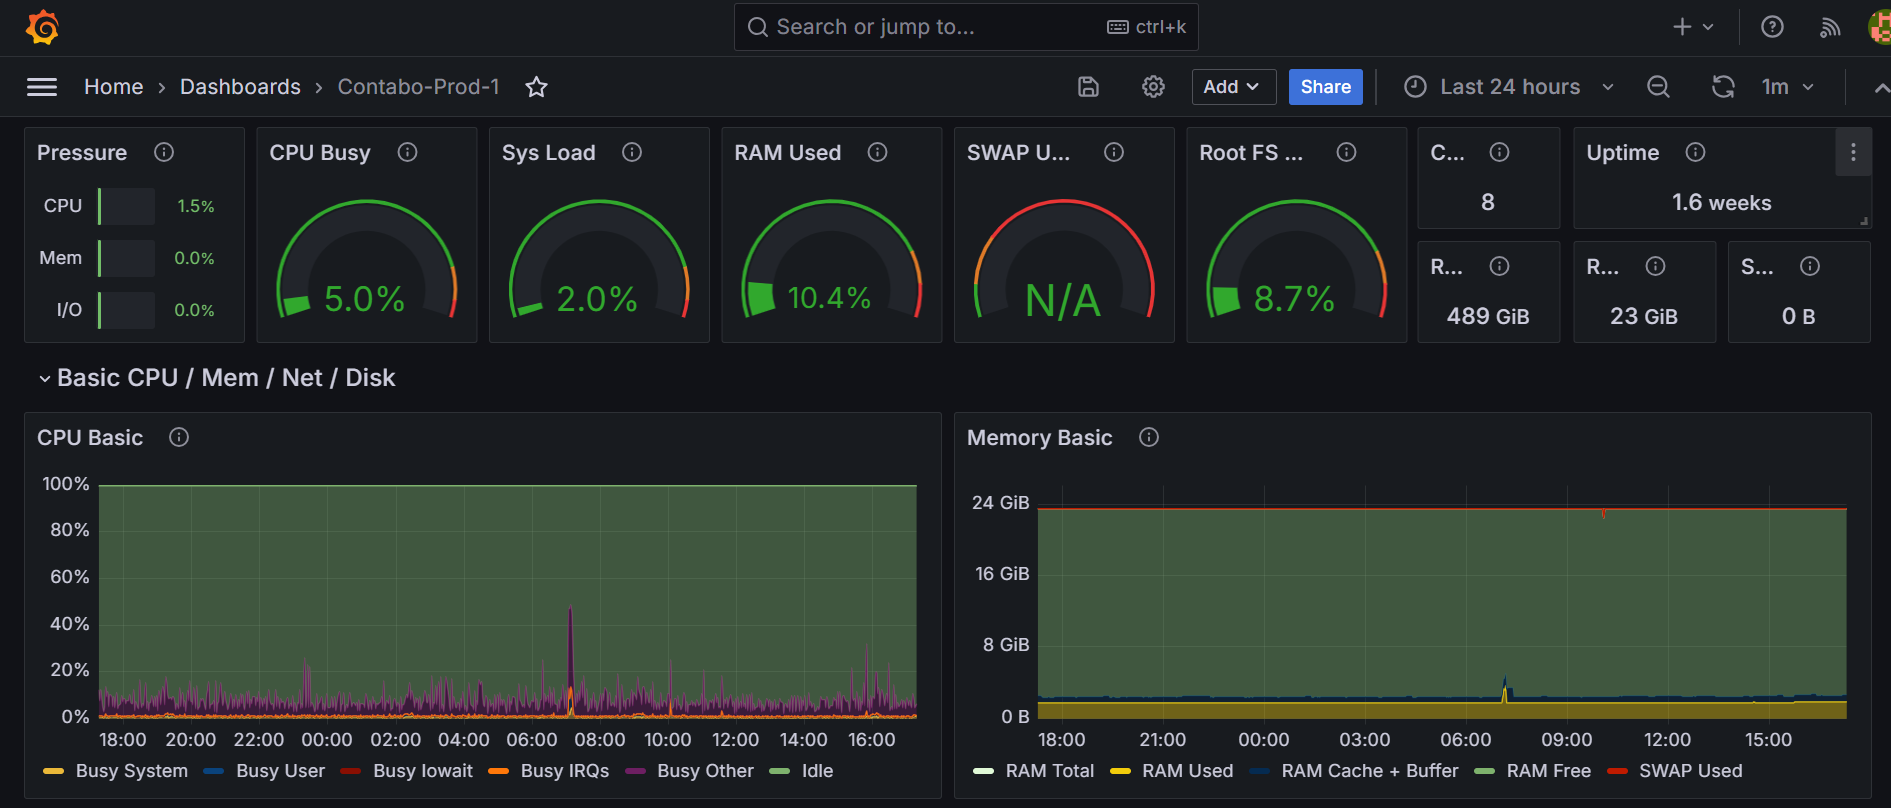The height and width of the screenshot is (808, 1891).
Task: Navigate to Dashboards breadcrumb
Action: point(240,87)
